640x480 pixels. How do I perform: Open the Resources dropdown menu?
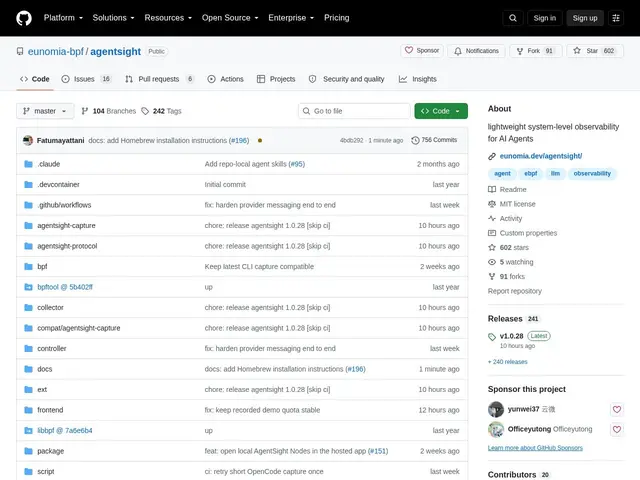[x=168, y=18]
